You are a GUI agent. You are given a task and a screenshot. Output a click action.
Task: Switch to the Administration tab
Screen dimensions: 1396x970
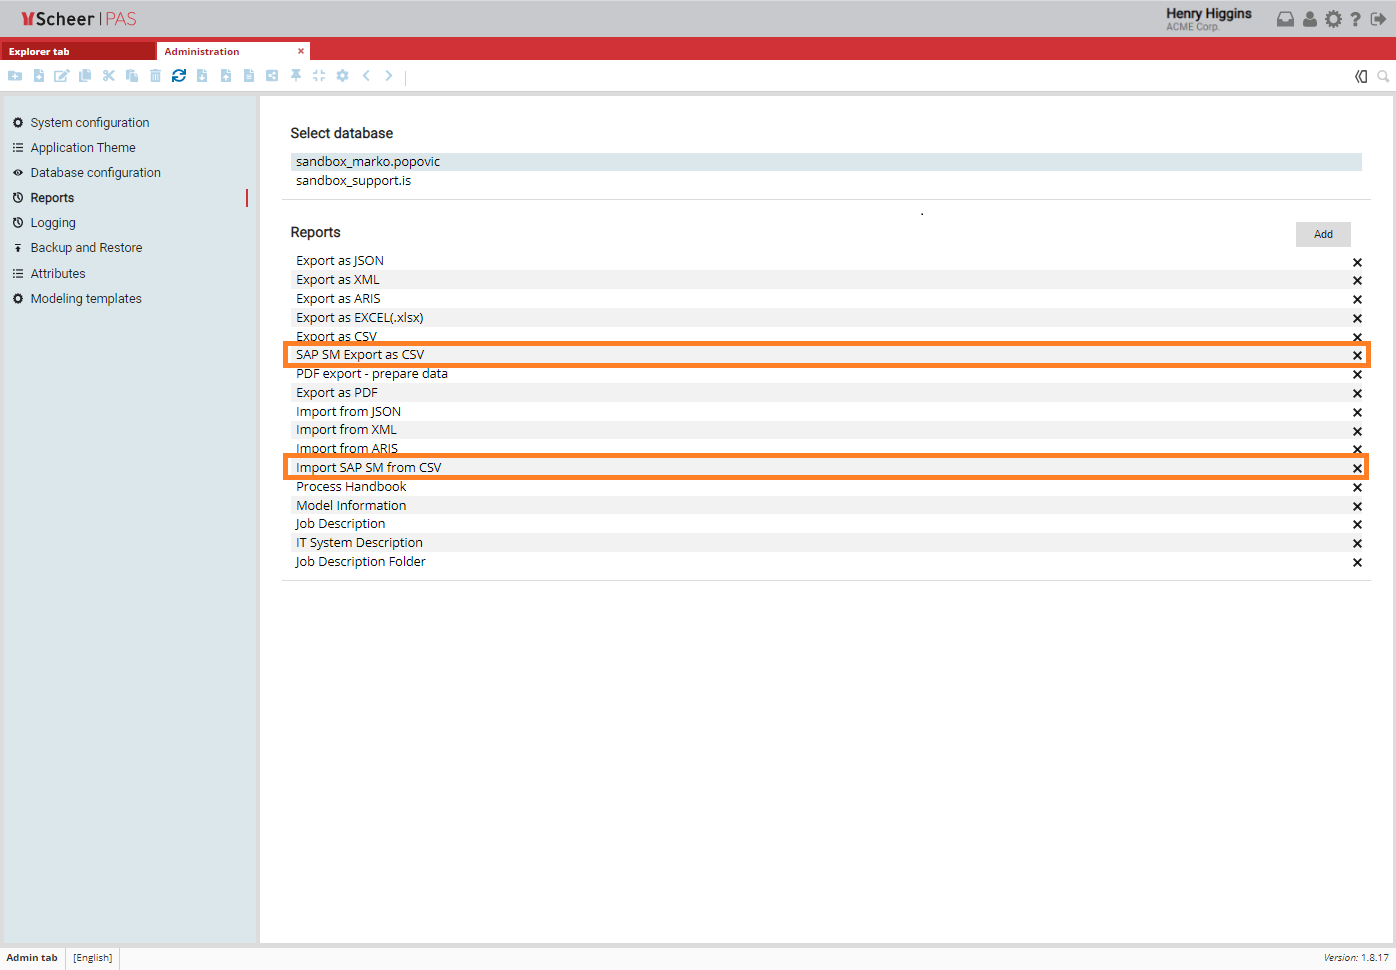coord(202,51)
